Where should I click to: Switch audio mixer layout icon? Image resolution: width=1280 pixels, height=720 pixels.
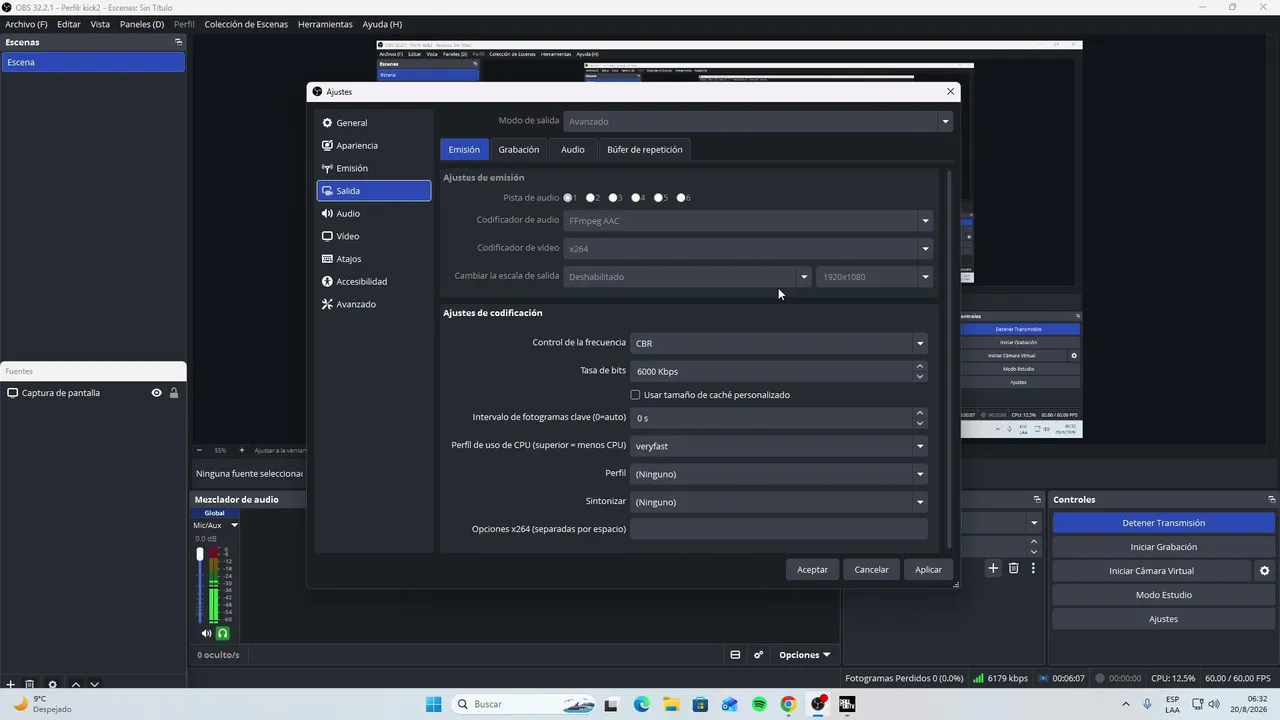735,655
